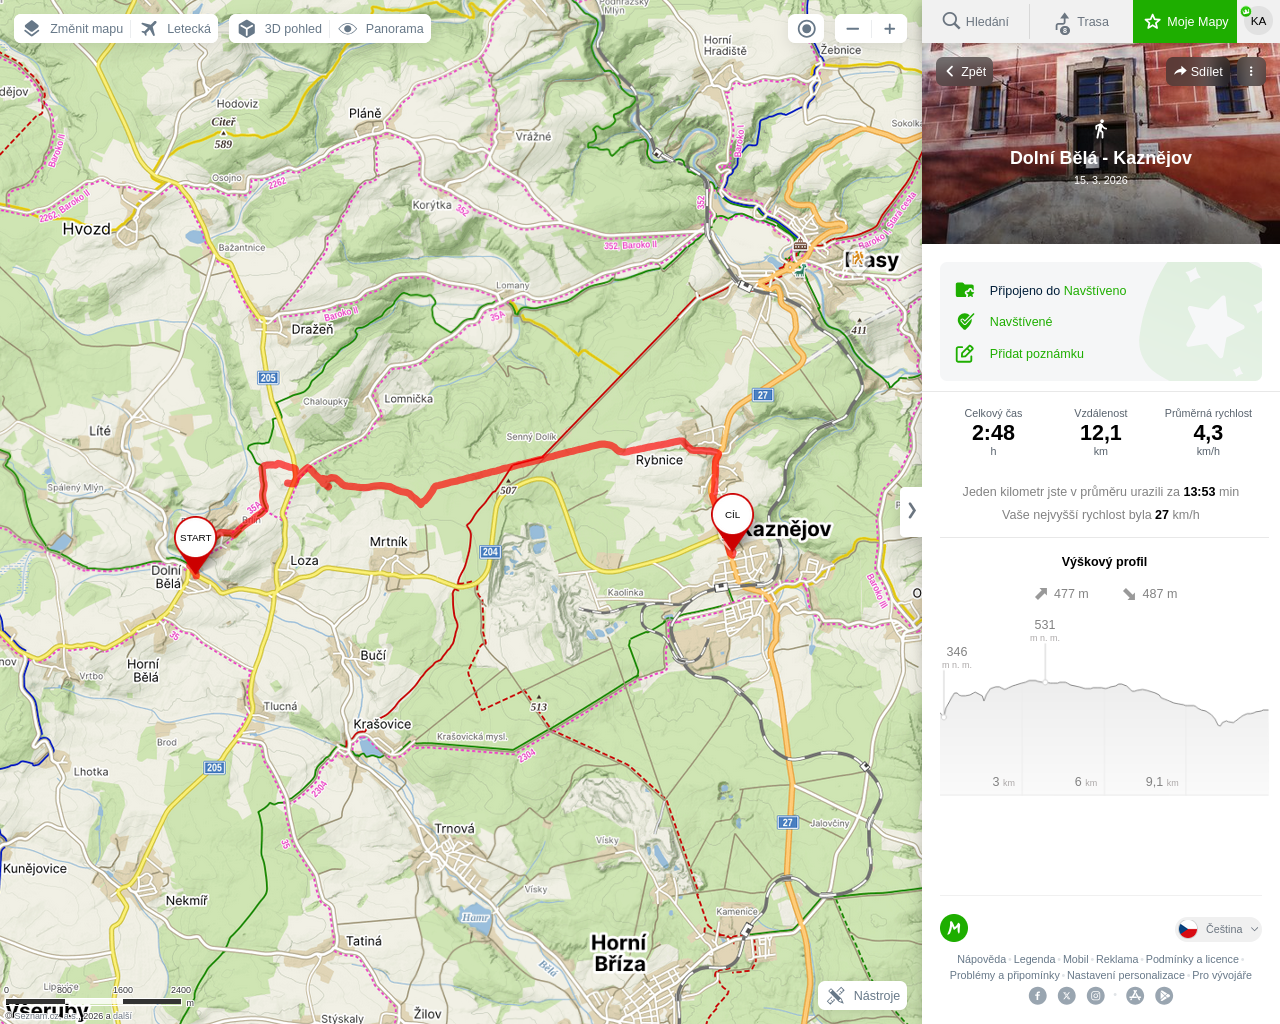Screen dimensions: 1280x1024
Task: Click the Přidat poznámku link
Action: (x=1036, y=354)
